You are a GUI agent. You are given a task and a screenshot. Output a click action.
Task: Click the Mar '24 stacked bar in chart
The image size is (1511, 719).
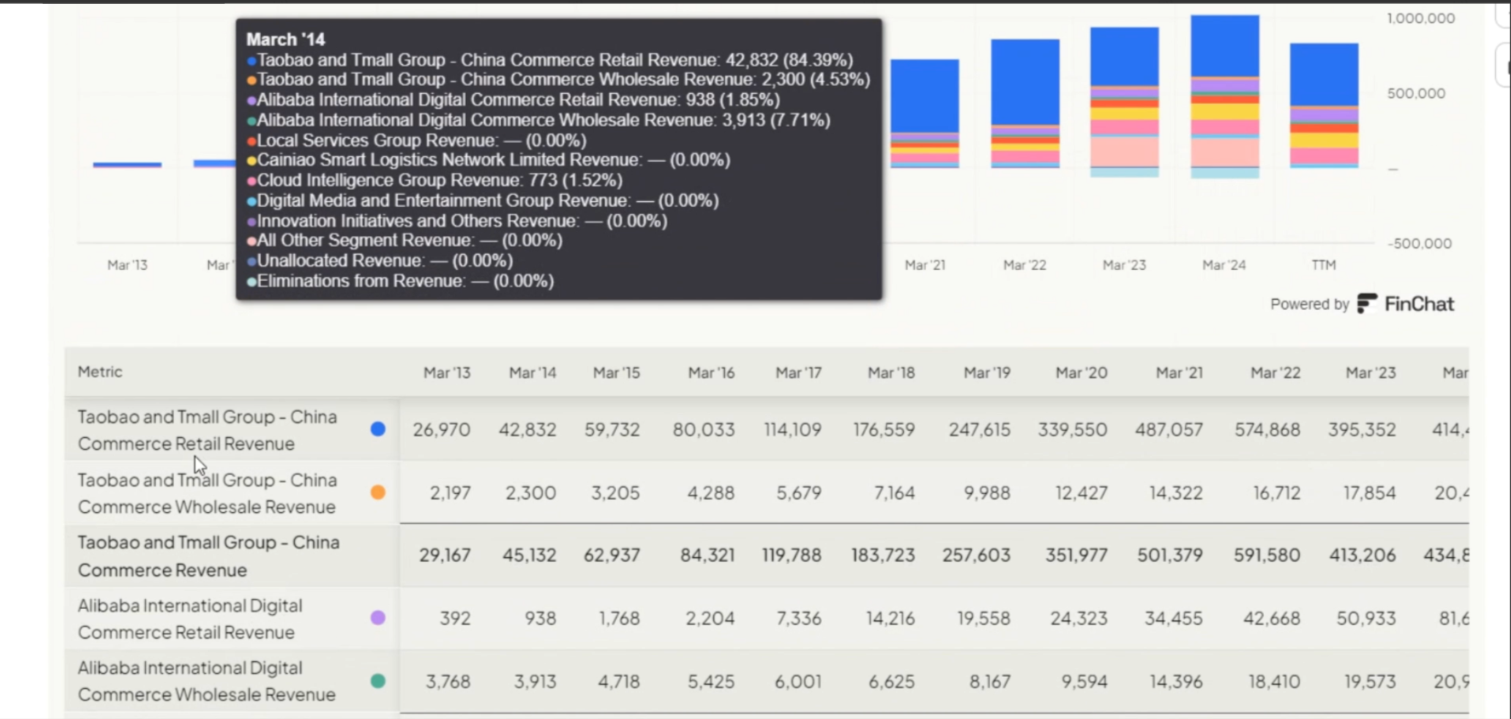tap(1225, 97)
